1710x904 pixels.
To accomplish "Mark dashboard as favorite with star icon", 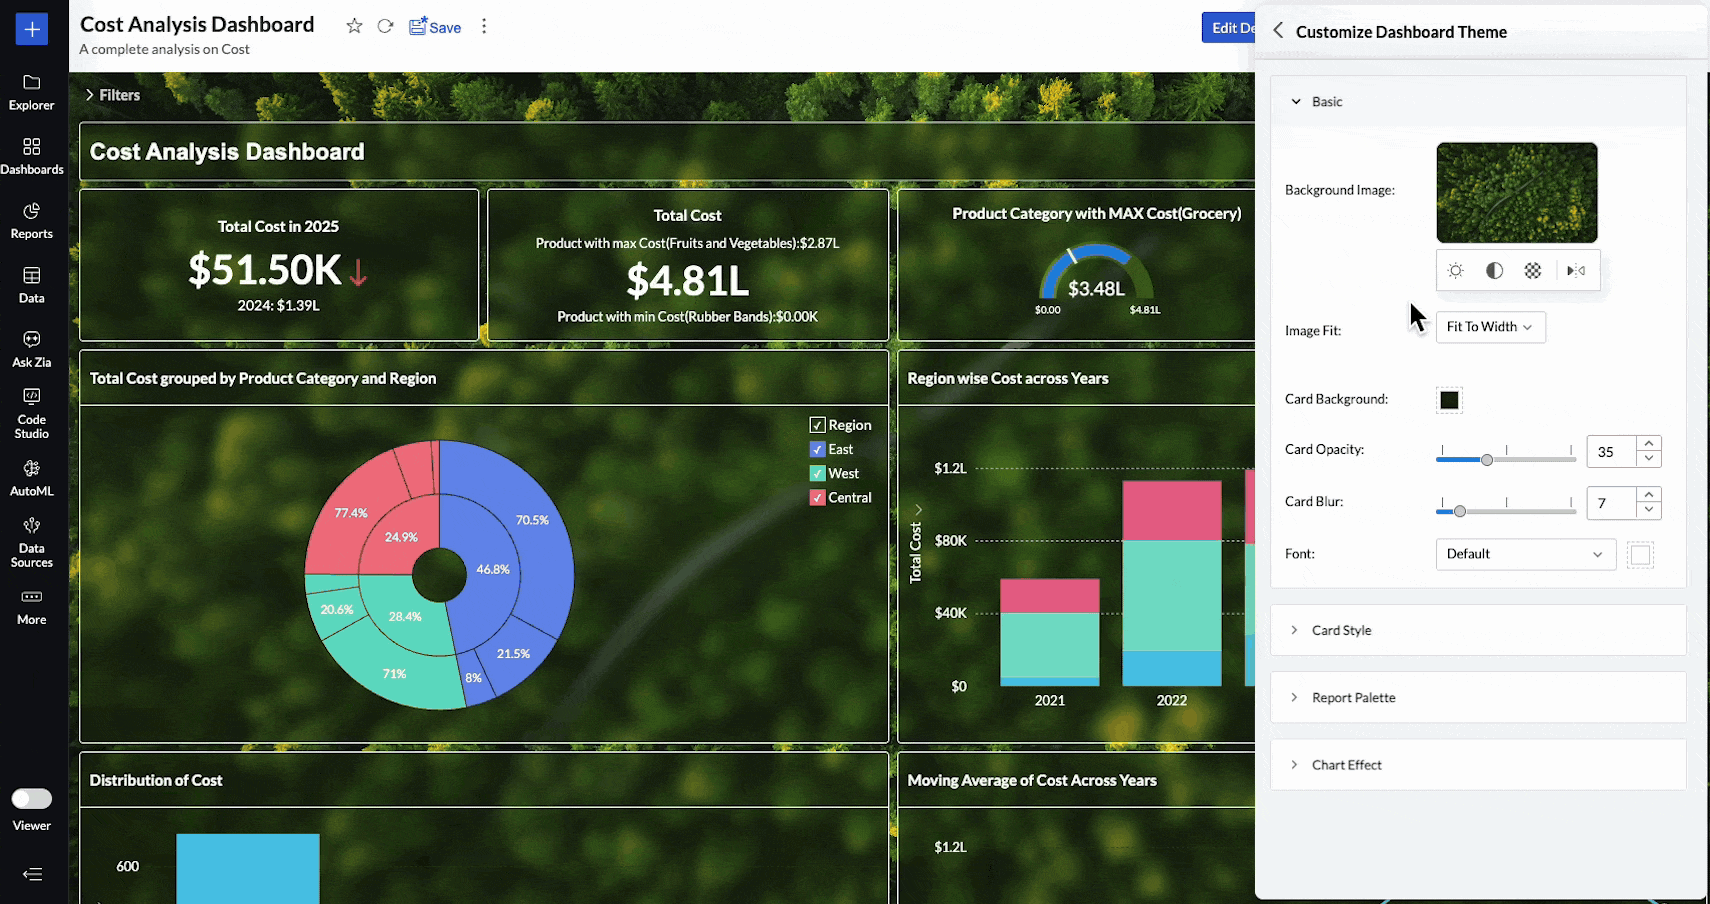I will pos(354,27).
